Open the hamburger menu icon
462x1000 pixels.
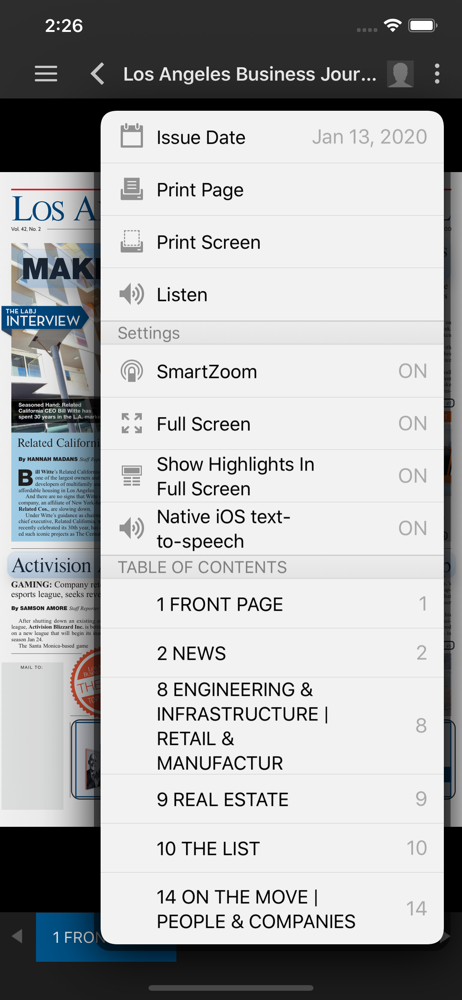(x=46, y=74)
